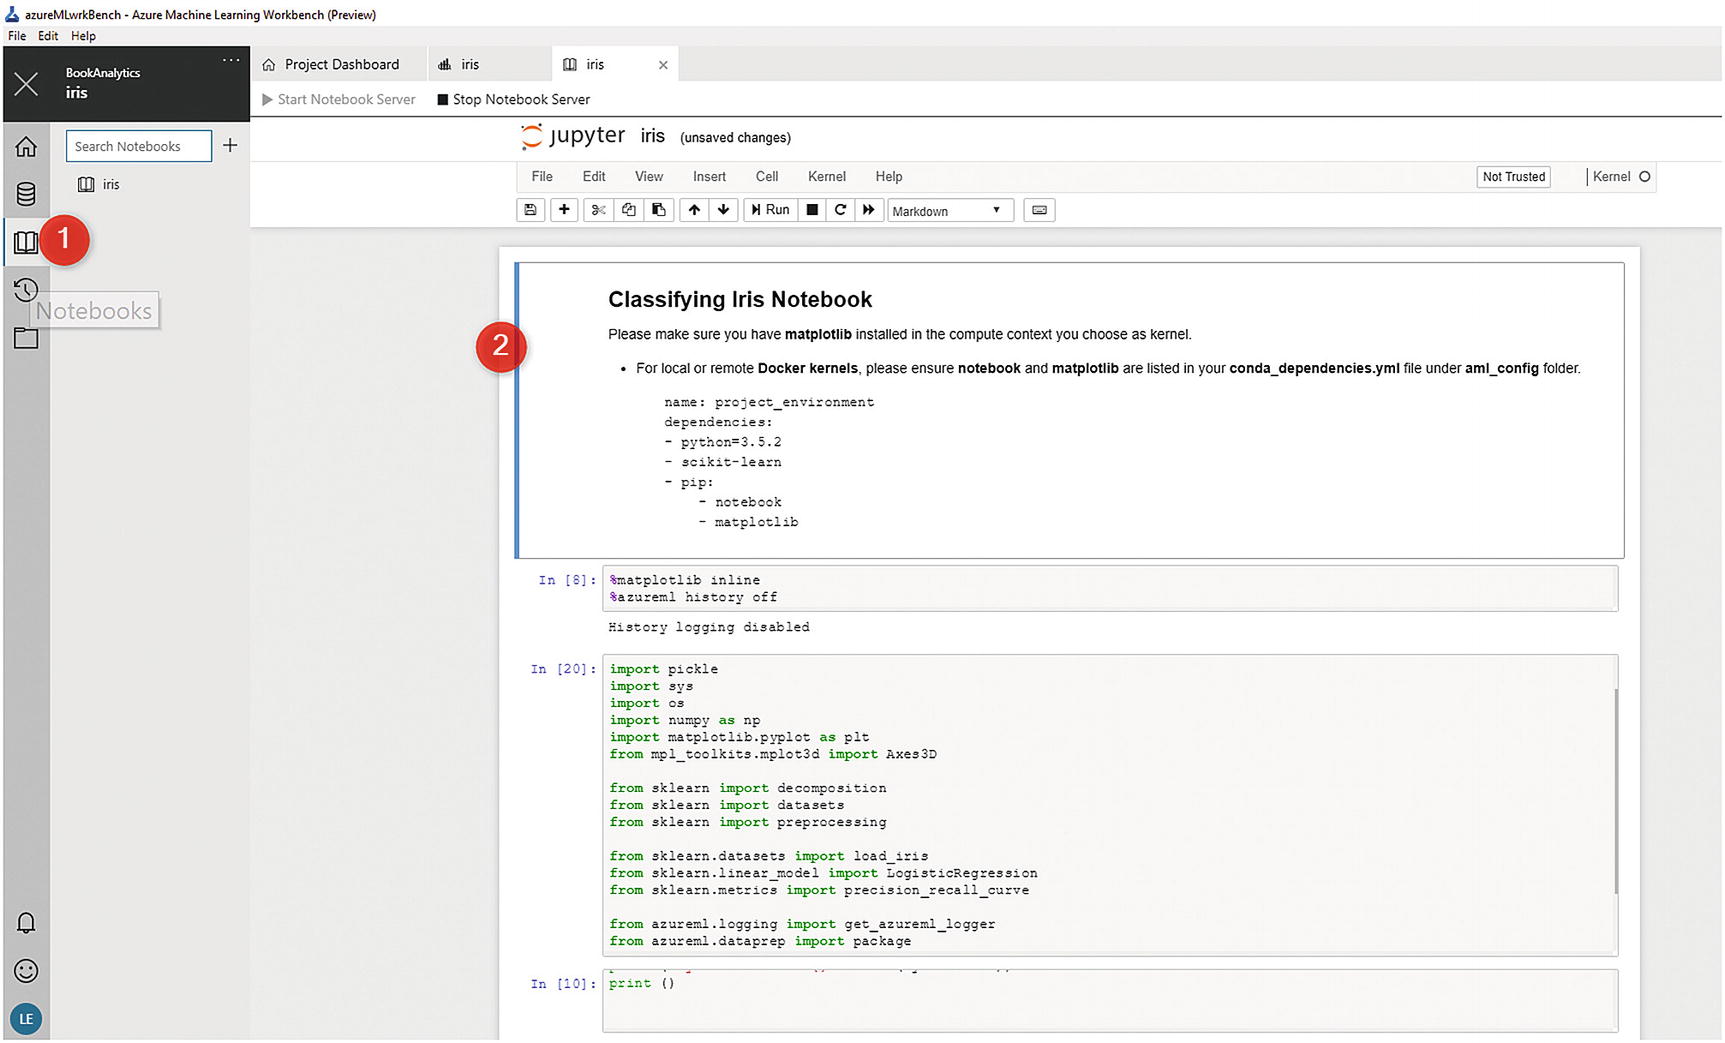Send feedback via the smiley icon
Image resolution: width=1725 pixels, height=1043 pixels.
click(x=27, y=971)
